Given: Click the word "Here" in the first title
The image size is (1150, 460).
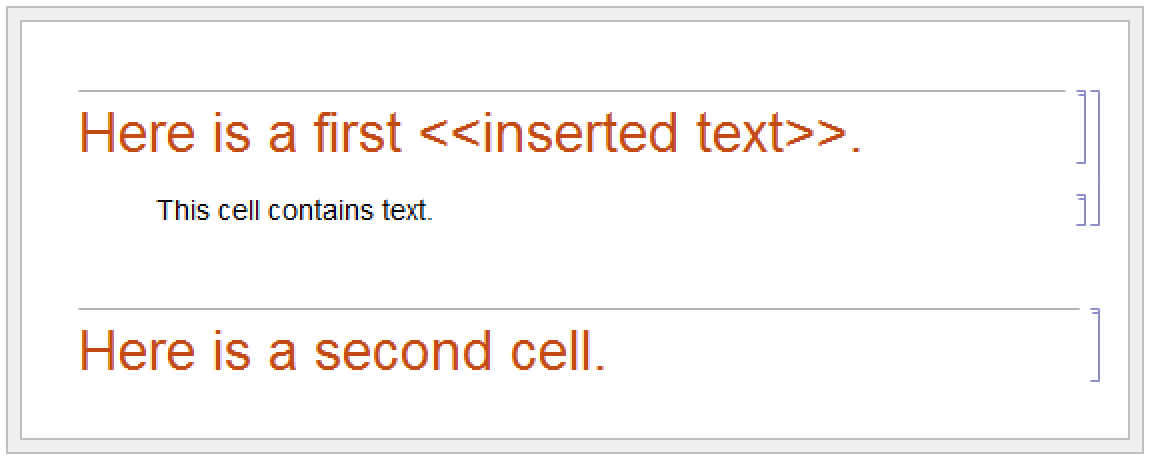Looking at the screenshot, I should click(x=123, y=133).
